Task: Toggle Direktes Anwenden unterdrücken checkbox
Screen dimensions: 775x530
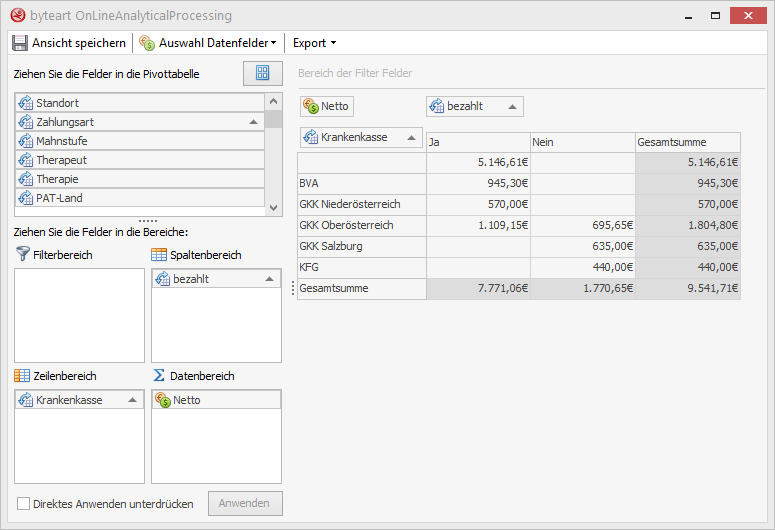Action: 24,504
